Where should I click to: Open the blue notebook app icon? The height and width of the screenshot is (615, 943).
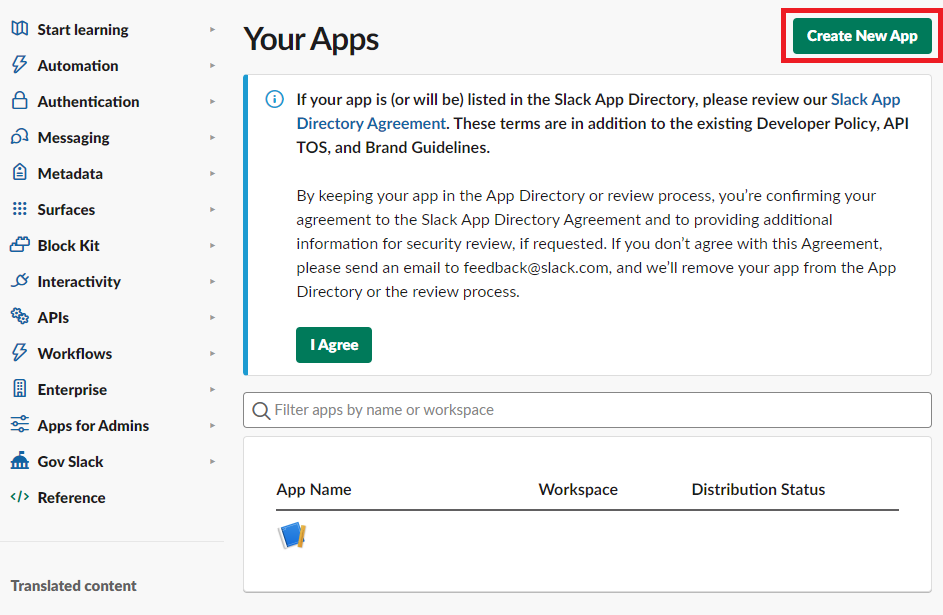click(x=291, y=536)
